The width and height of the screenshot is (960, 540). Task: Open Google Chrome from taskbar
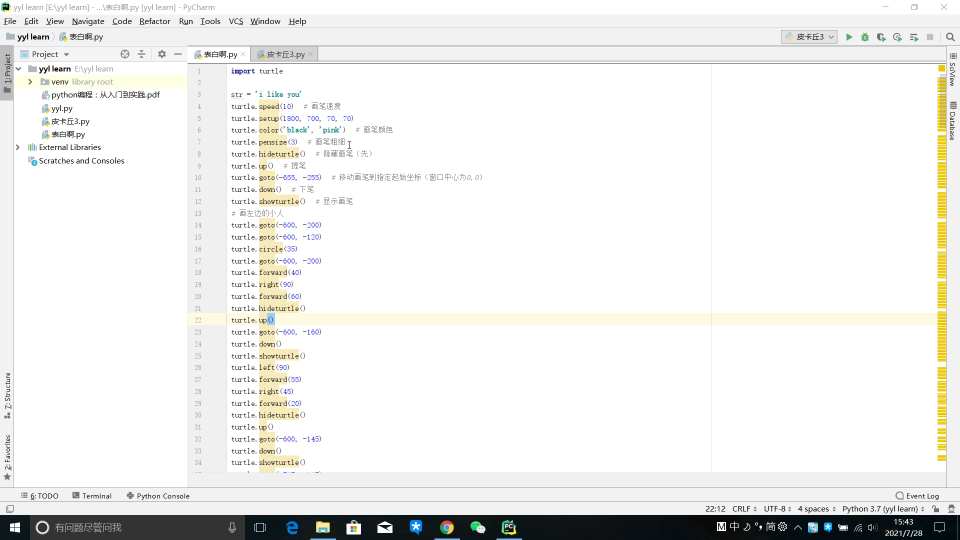[x=447, y=527]
